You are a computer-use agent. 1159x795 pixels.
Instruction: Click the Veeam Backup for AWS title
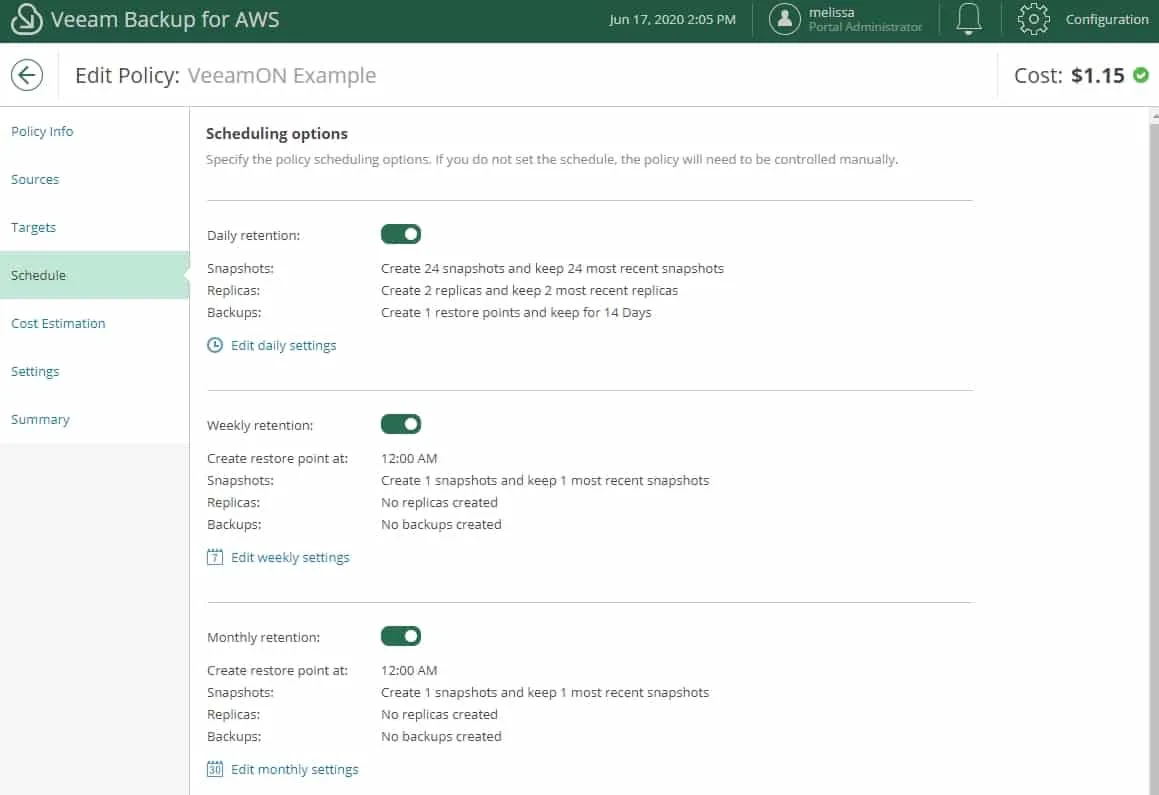(x=165, y=19)
